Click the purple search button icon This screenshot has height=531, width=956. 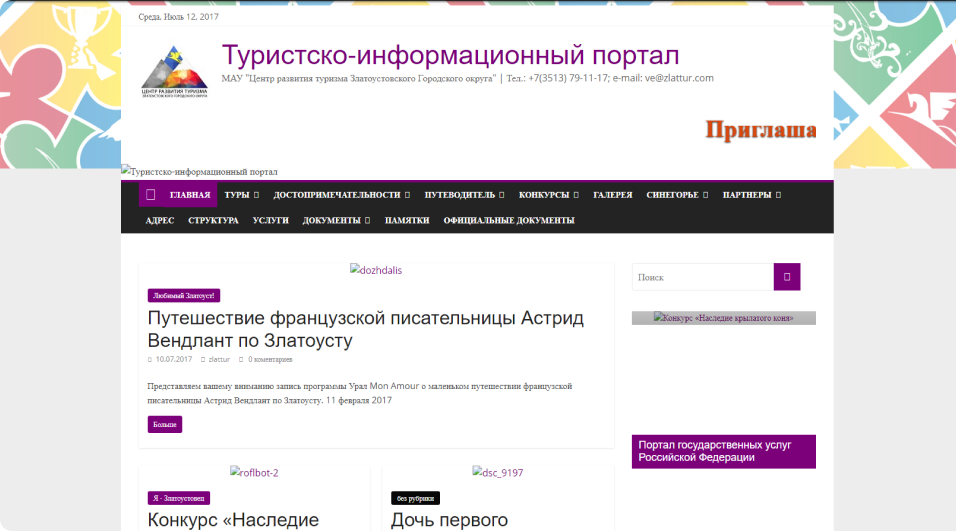[787, 277]
